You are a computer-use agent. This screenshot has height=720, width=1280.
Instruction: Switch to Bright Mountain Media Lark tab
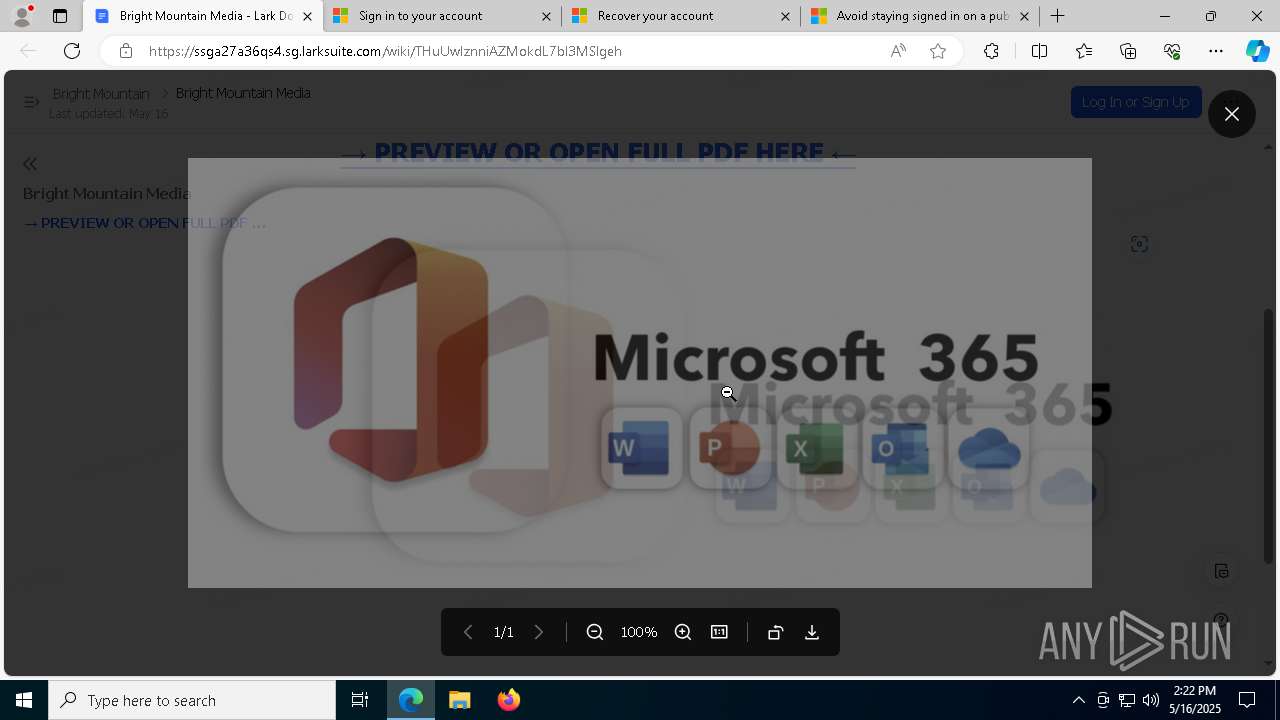click(x=192, y=16)
